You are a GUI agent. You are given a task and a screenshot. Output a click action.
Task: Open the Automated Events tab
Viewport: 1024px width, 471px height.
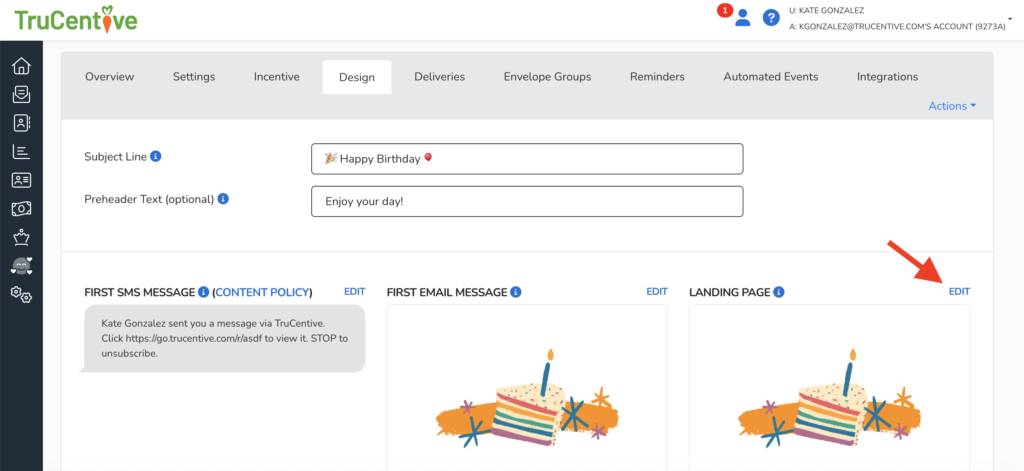click(x=770, y=77)
